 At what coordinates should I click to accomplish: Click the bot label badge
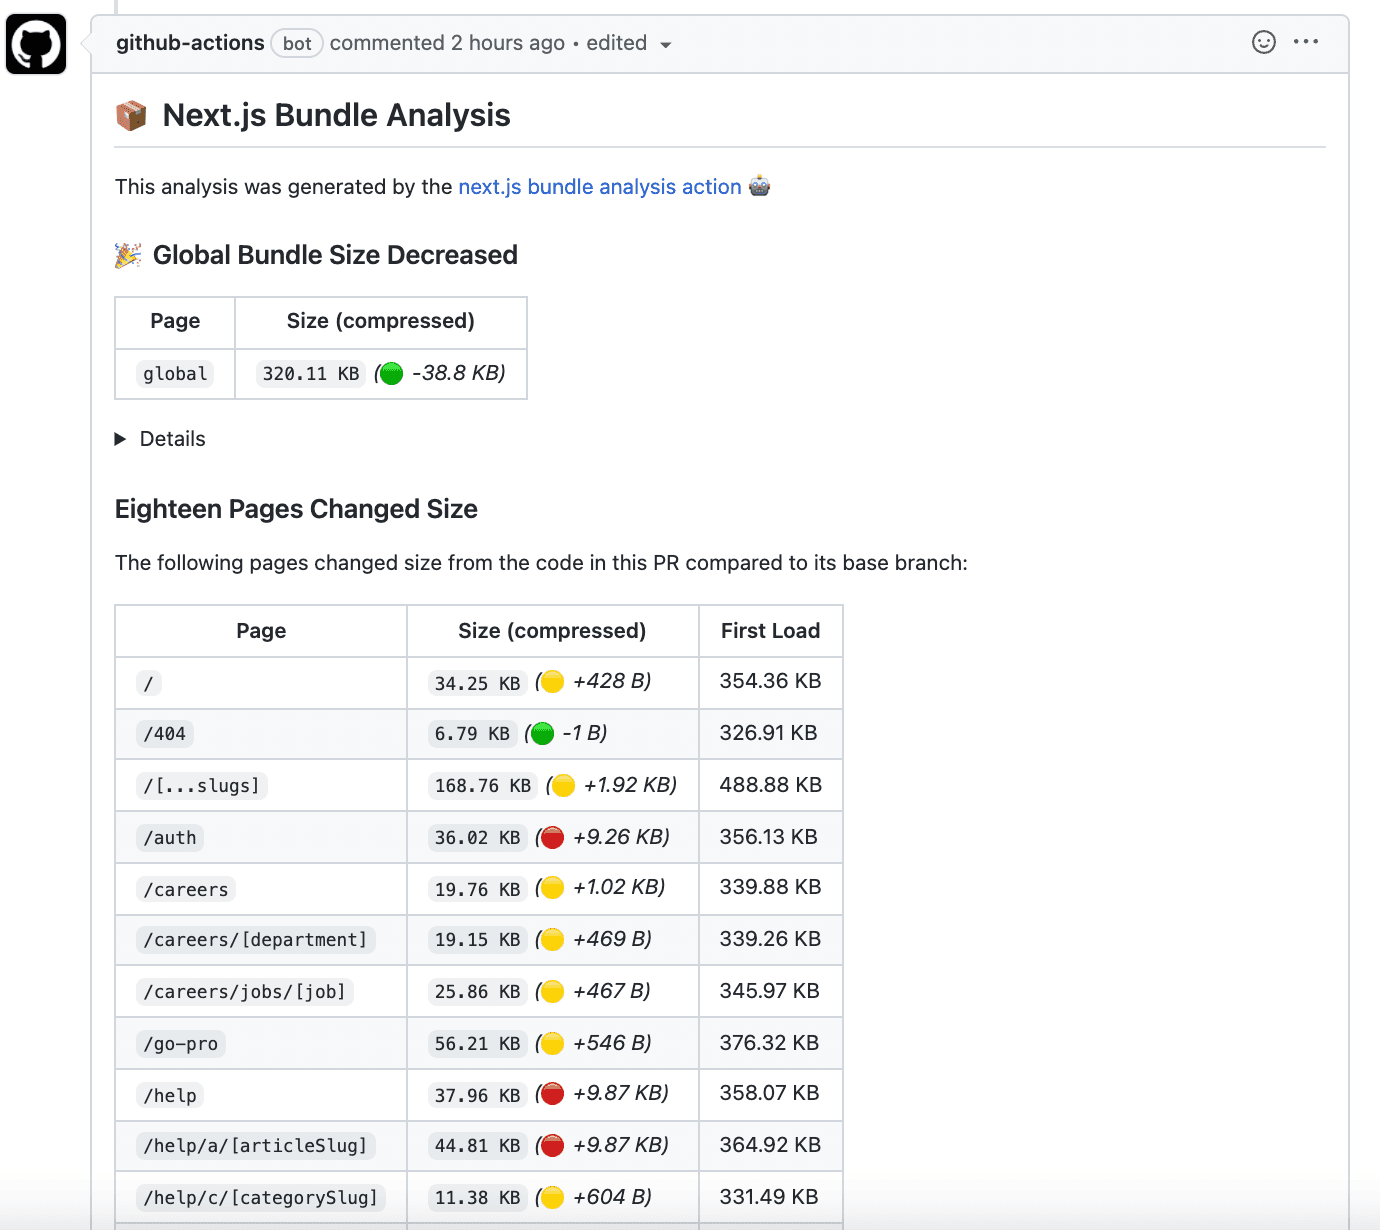[297, 43]
